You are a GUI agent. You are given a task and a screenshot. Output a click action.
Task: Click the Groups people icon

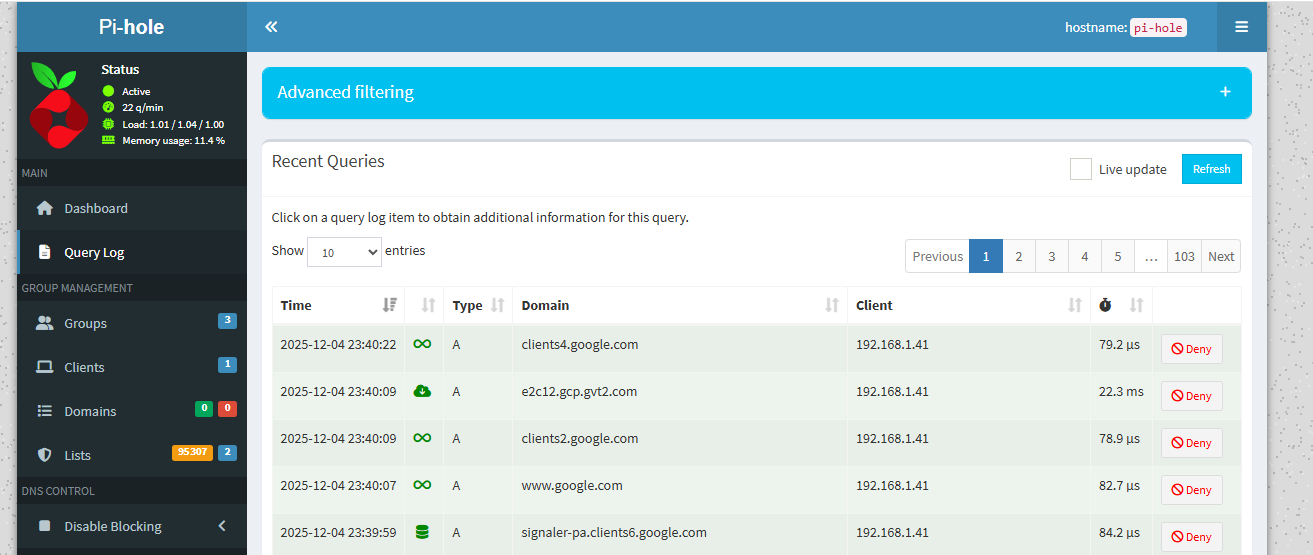(x=44, y=323)
